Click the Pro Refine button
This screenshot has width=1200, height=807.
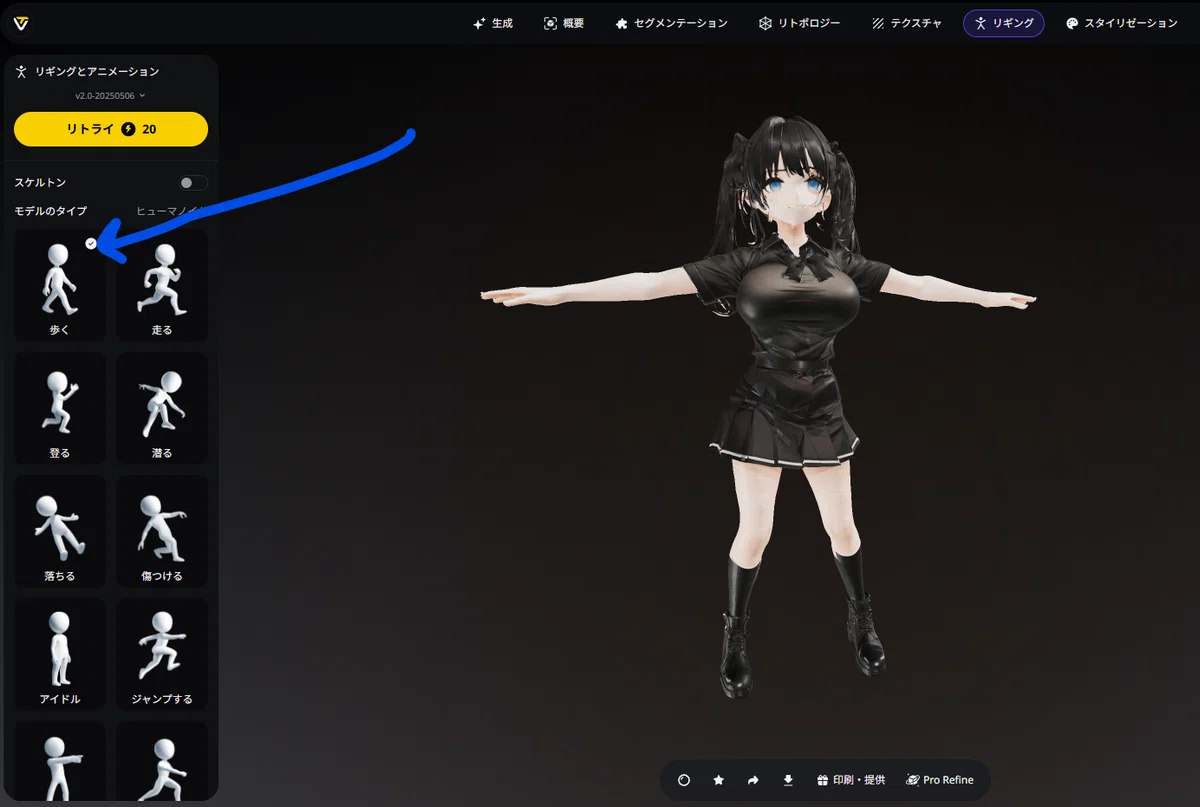[940, 780]
